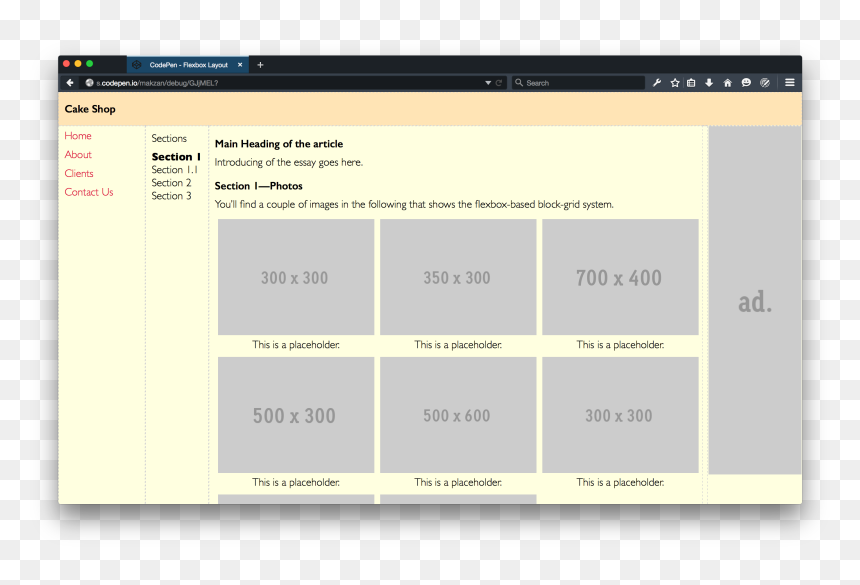This screenshot has height=585, width=860.
Task: Open the hamburger browser menu
Action: coord(790,83)
